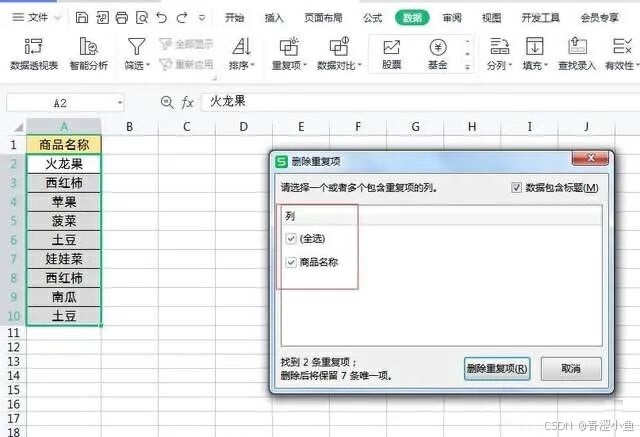Click 全部显示 in the ribbon
Viewport: 640px width, 437px height.
pos(187,44)
